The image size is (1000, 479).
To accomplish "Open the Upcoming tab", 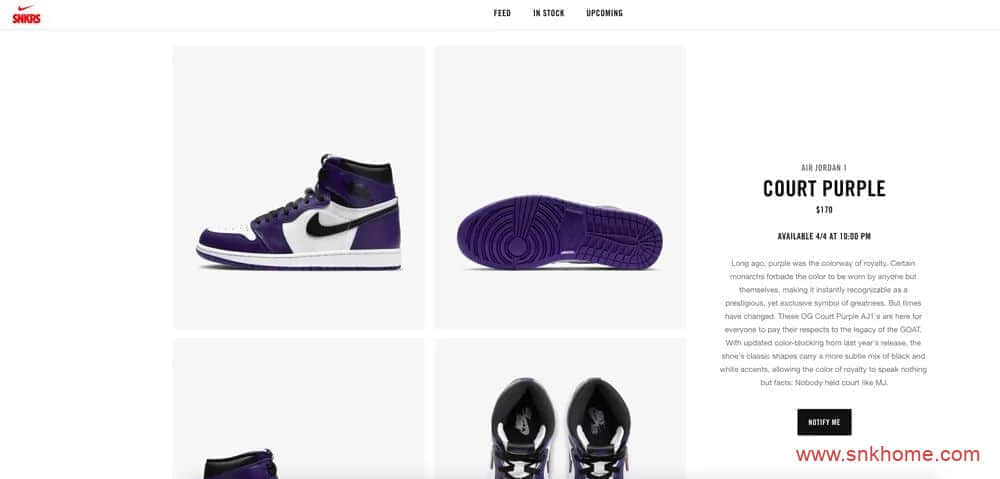I will pos(604,13).
